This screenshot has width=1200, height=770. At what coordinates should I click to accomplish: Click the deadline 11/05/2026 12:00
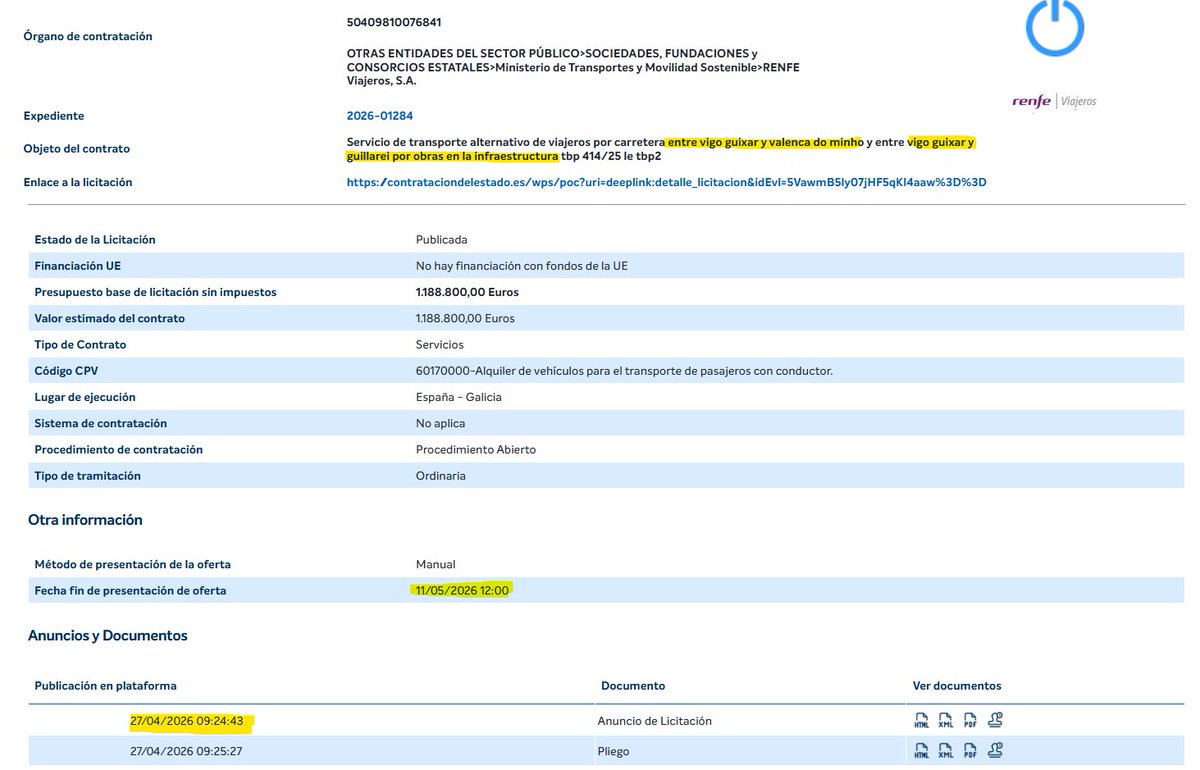coord(463,590)
